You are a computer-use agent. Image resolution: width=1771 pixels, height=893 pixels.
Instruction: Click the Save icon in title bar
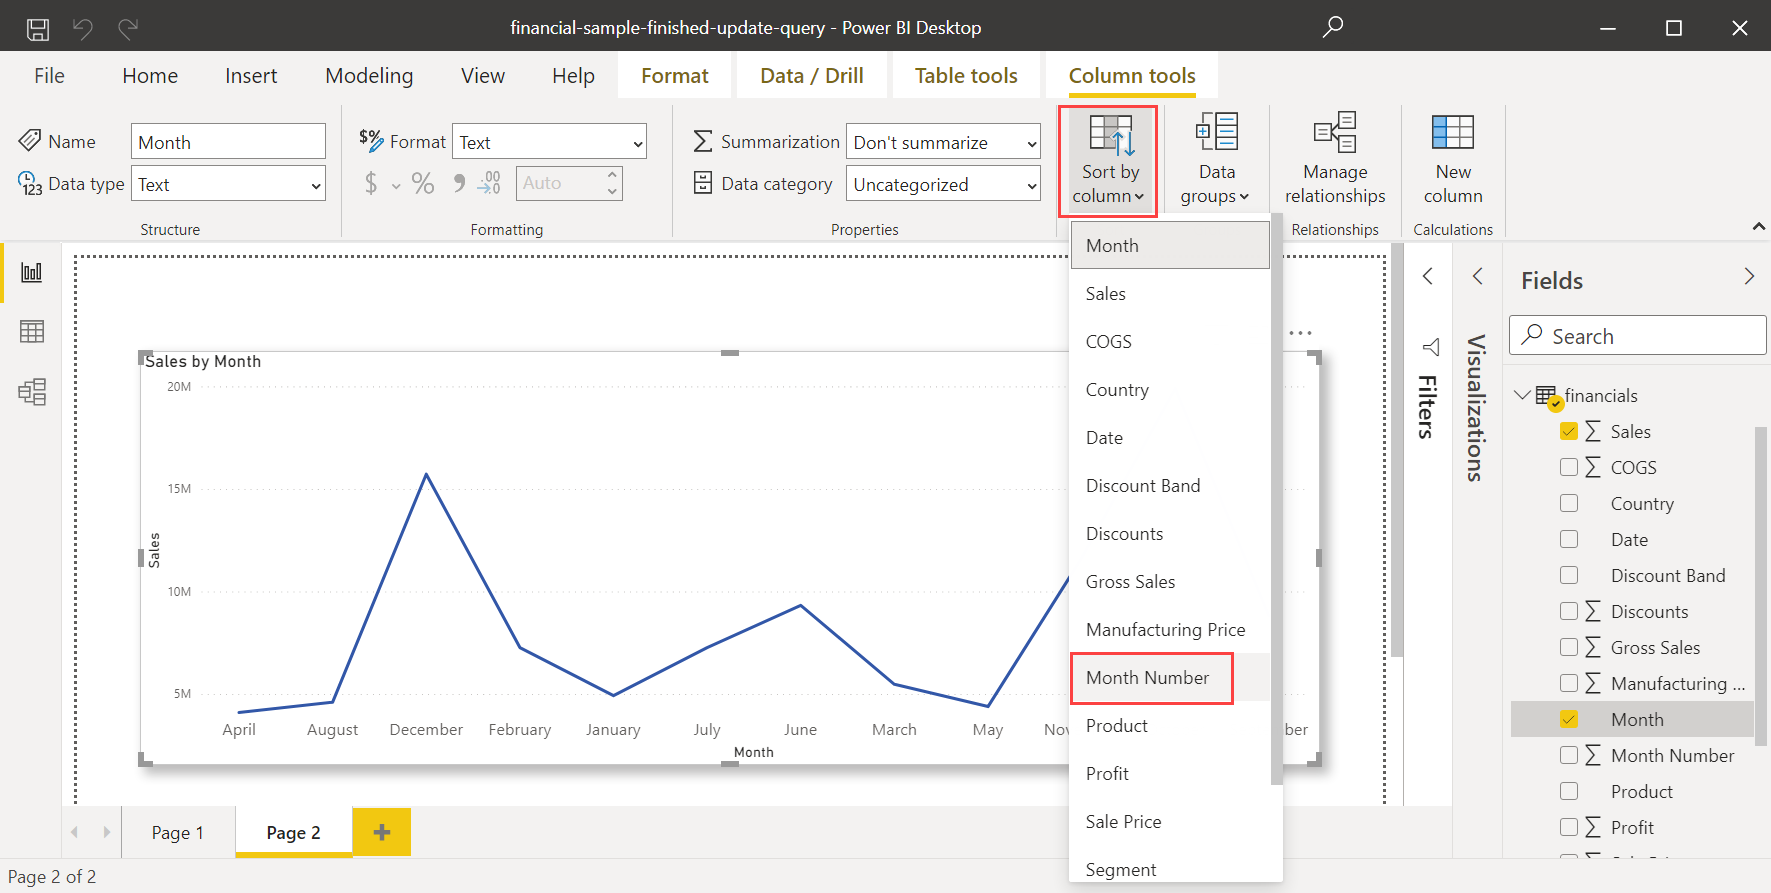click(x=38, y=28)
